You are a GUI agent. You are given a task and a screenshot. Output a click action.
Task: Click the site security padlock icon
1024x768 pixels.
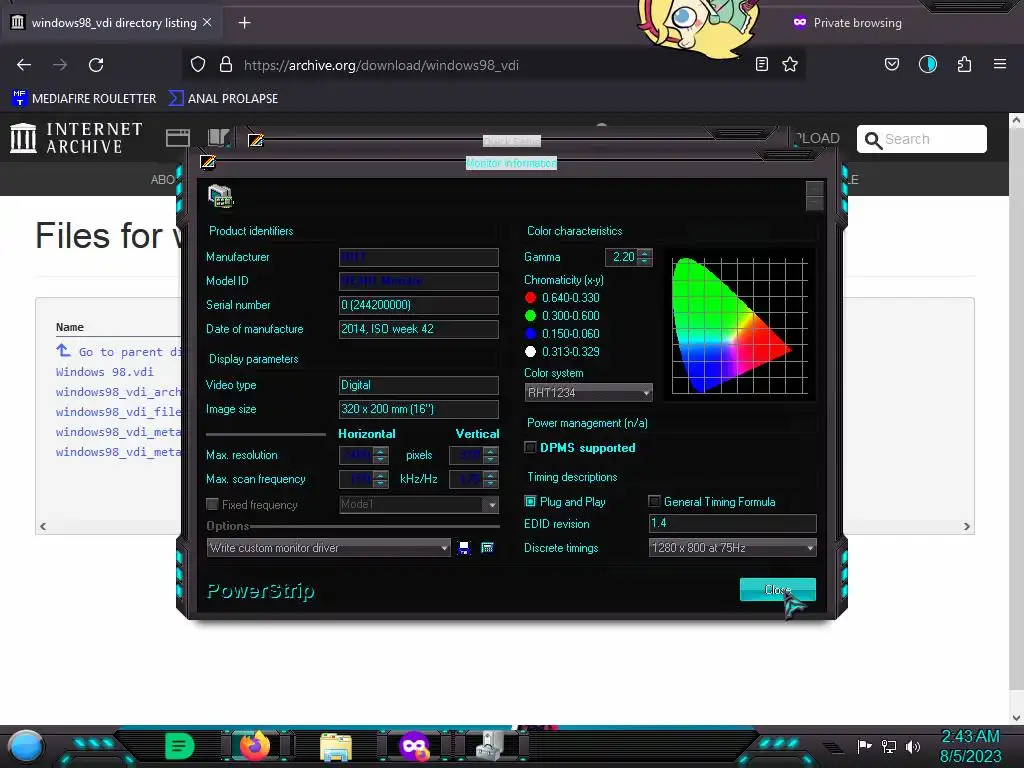click(x=226, y=64)
